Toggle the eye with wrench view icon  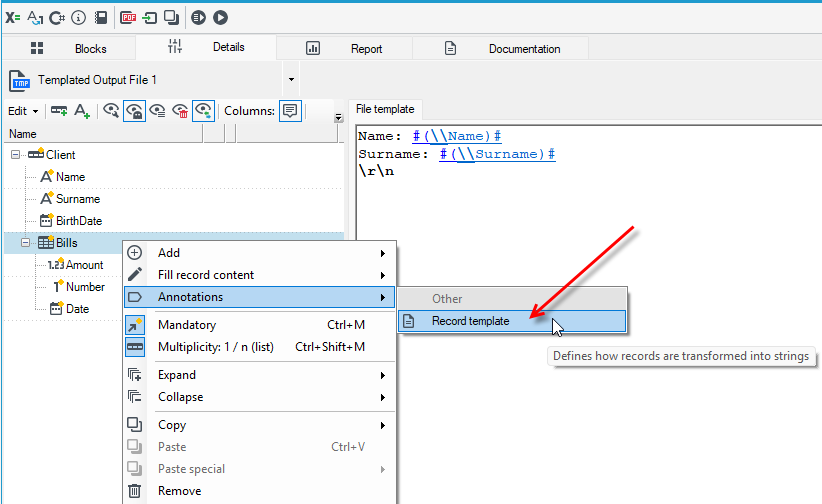111,111
